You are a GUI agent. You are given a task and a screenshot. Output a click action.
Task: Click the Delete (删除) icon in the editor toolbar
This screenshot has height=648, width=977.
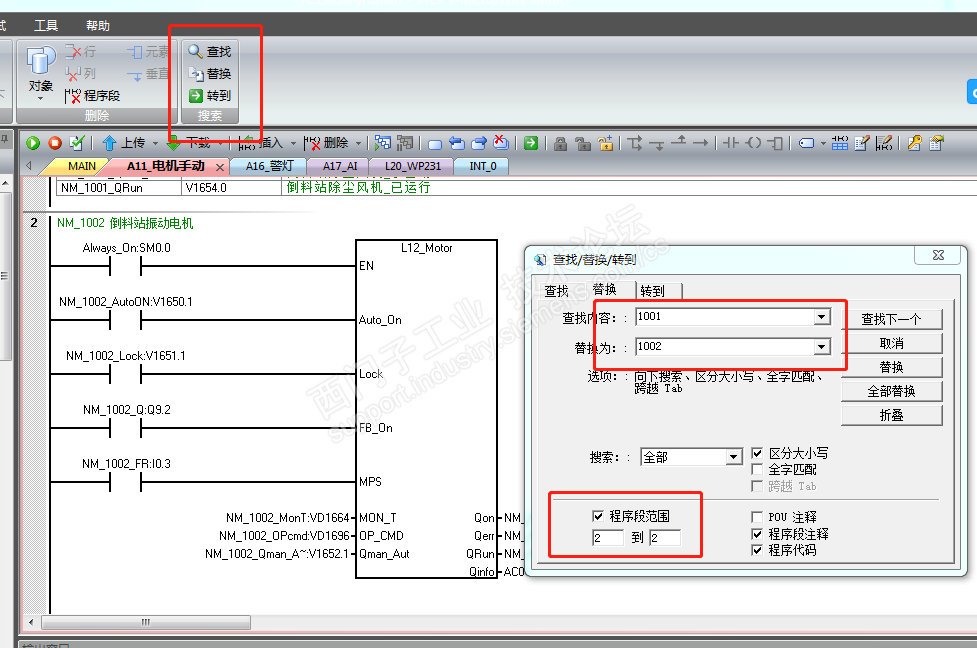pyautogui.click(x=312, y=143)
